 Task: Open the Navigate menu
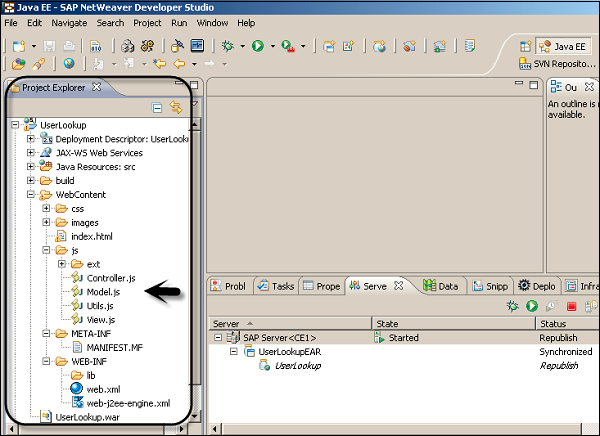click(x=69, y=22)
